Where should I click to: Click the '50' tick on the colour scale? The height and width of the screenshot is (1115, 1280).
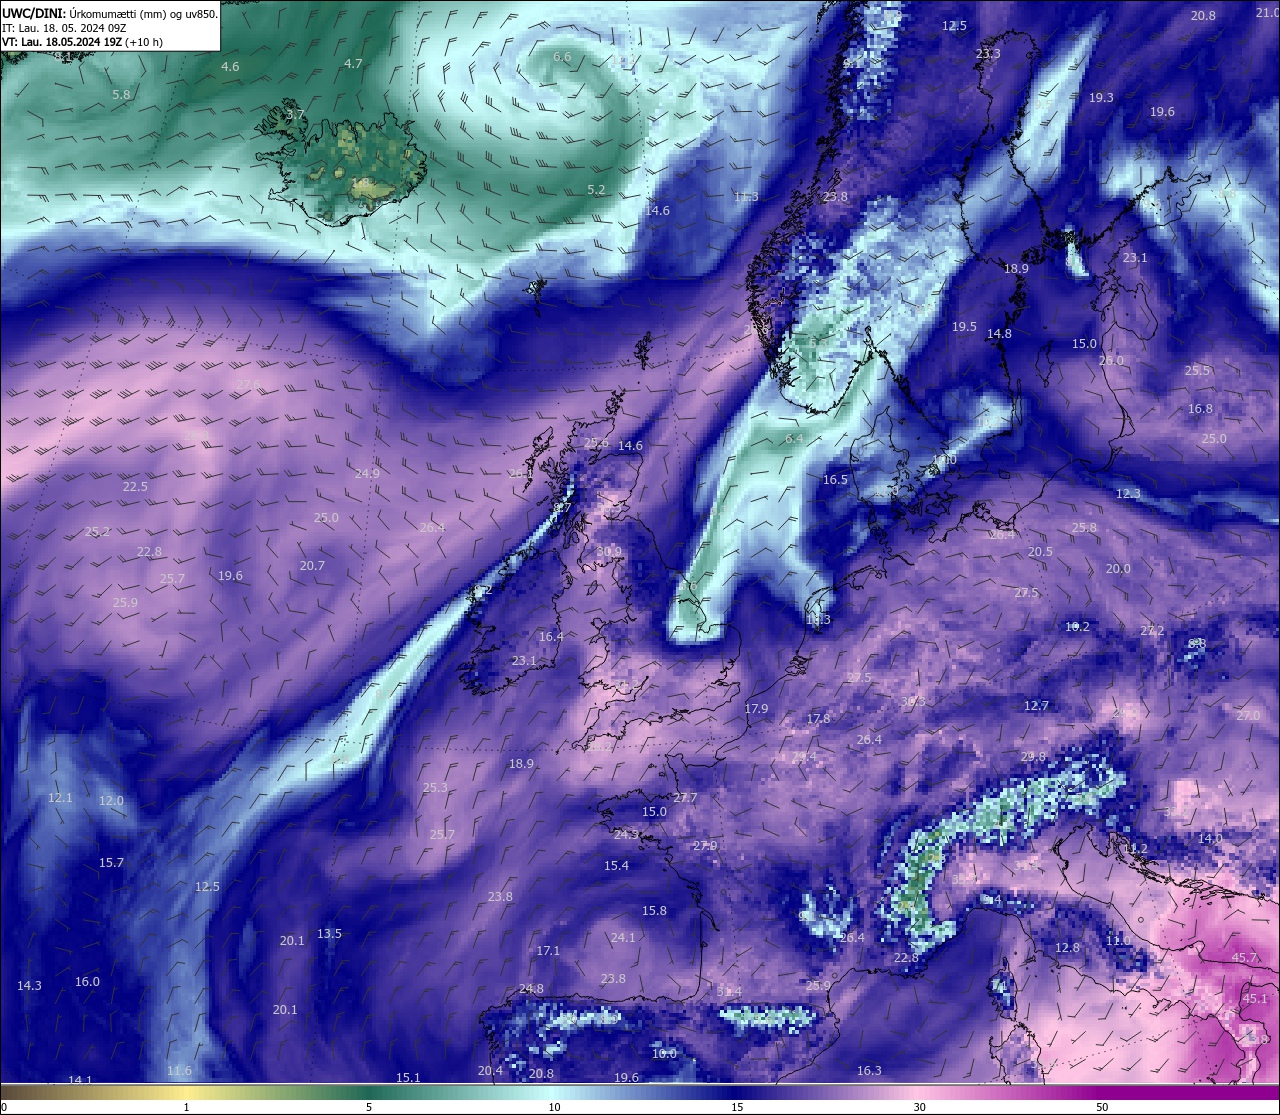coord(1102,1107)
